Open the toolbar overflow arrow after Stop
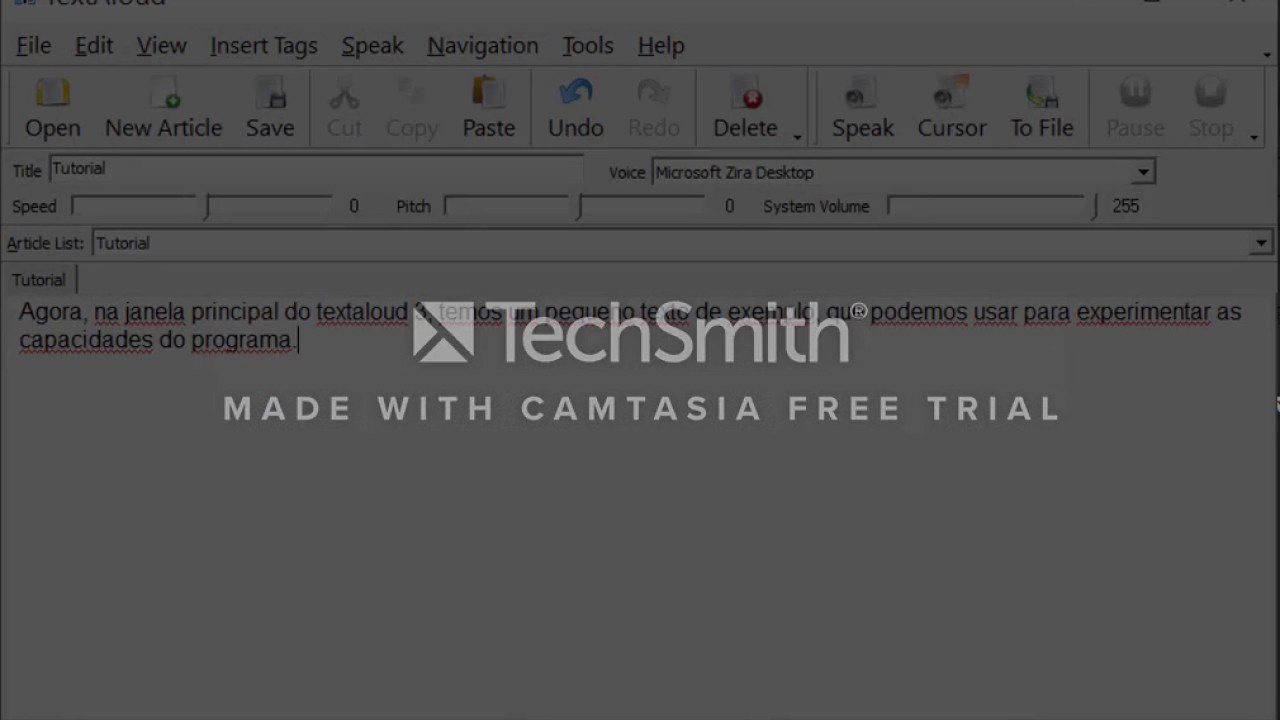 [x=1253, y=136]
